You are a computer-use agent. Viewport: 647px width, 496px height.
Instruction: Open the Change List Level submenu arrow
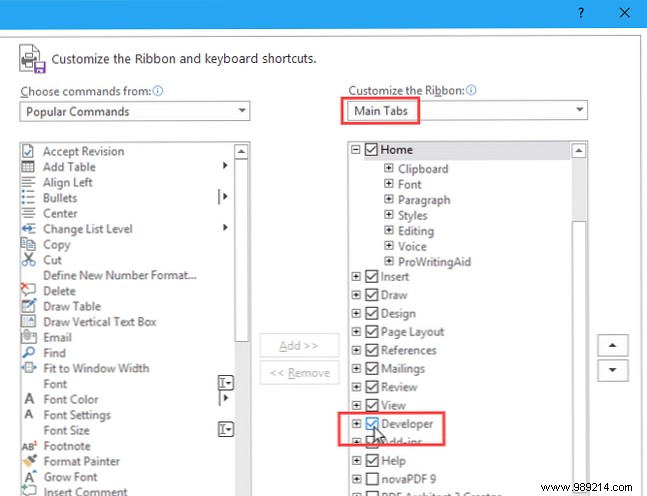225,227
